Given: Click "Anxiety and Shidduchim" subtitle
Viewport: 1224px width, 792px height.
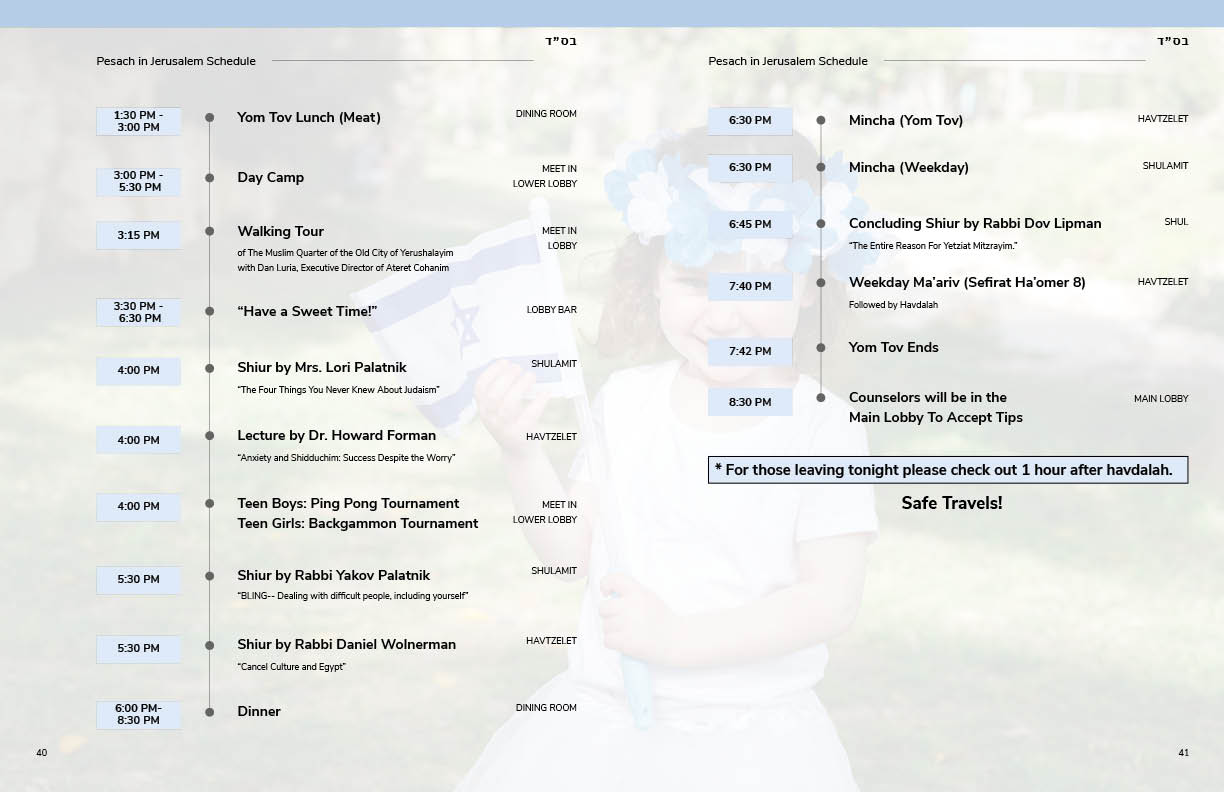Looking at the screenshot, I should (x=346, y=458).
